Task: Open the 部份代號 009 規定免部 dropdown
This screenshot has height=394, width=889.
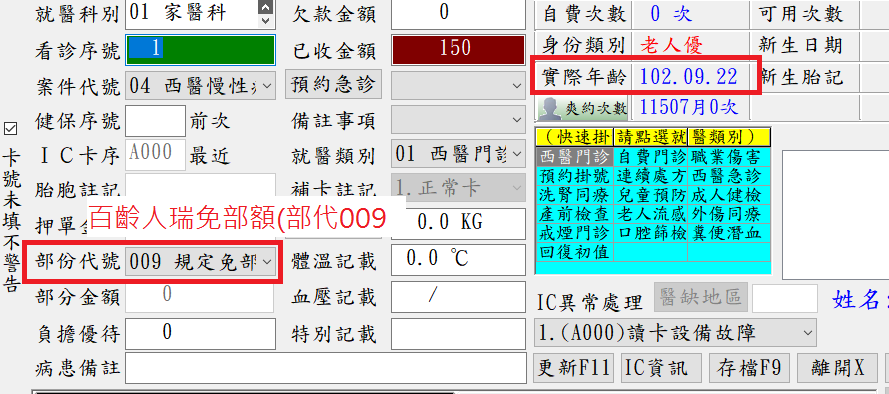Action: [x=200, y=262]
